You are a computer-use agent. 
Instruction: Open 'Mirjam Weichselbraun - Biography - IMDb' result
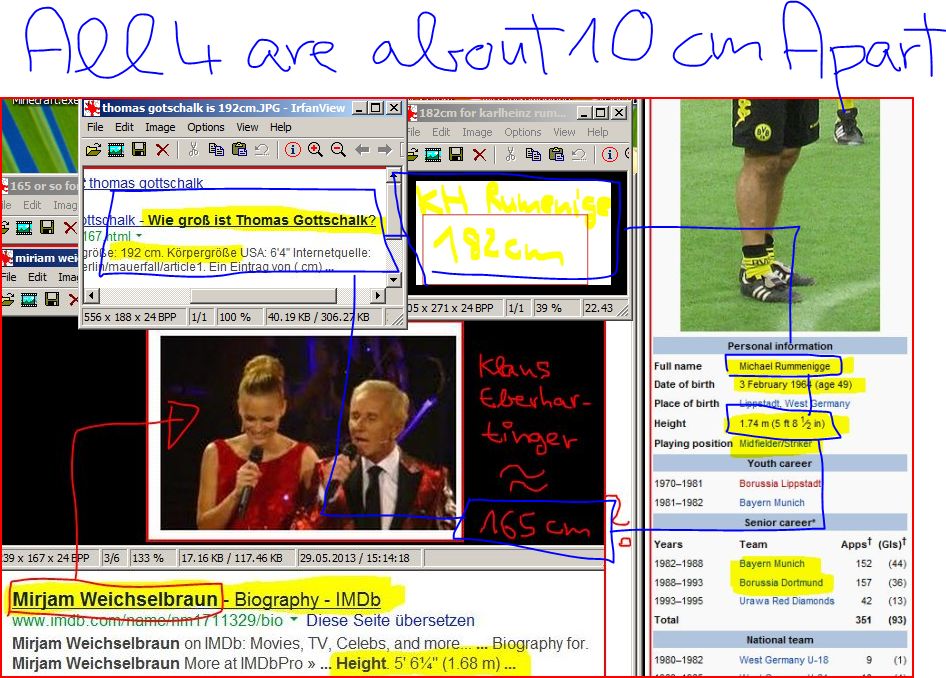(197, 599)
